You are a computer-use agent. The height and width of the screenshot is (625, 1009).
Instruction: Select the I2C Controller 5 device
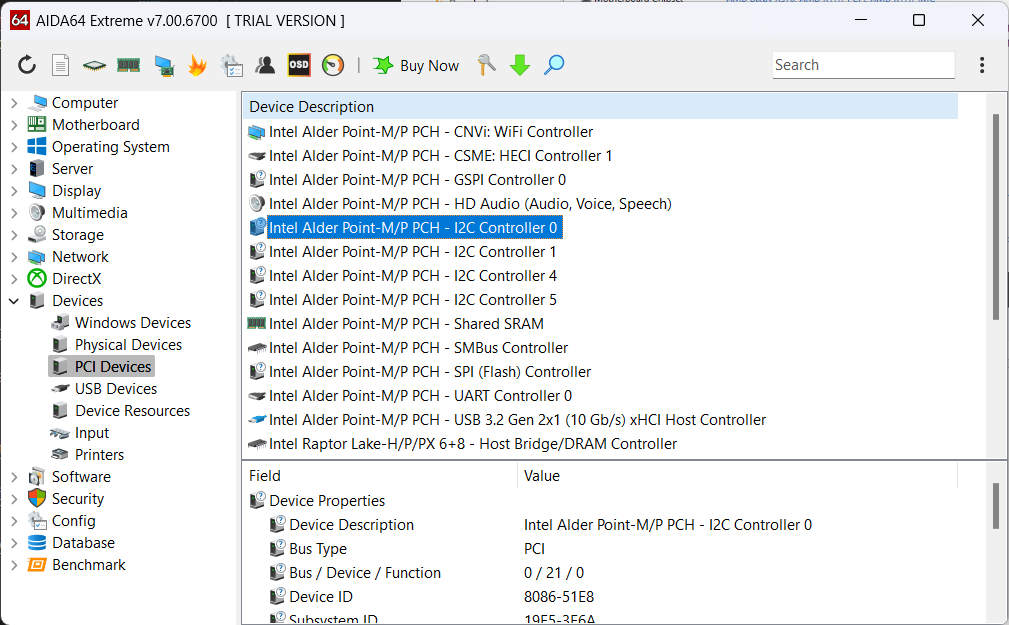(x=412, y=300)
